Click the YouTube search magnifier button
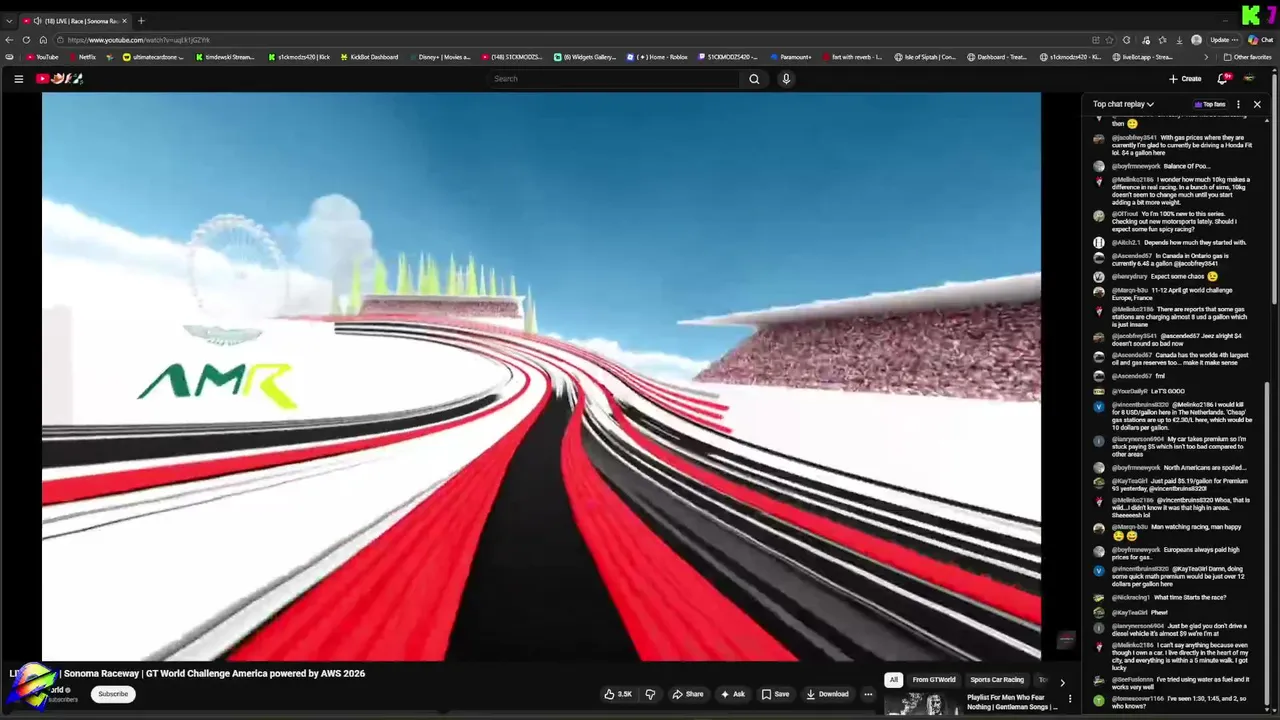The width and height of the screenshot is (1280, 720). pos(754,79)
